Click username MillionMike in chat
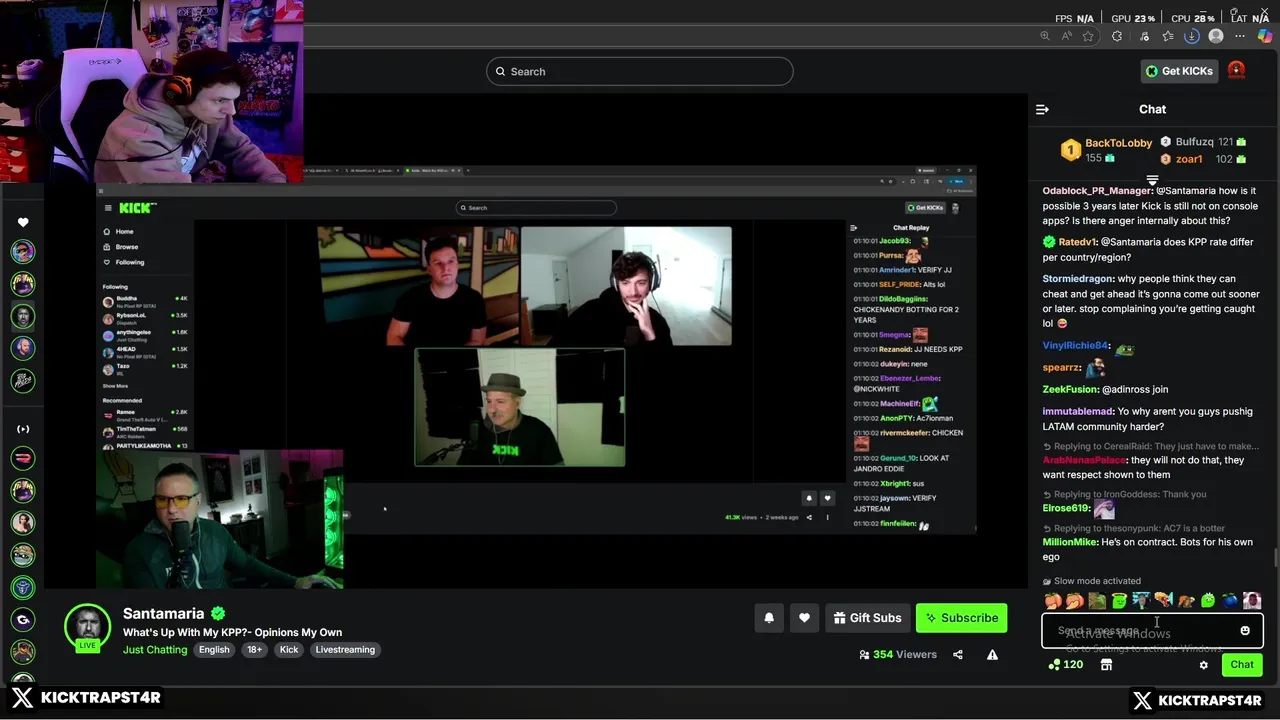This screenshot has width=1280, height=720. (x=1070, y=542)
